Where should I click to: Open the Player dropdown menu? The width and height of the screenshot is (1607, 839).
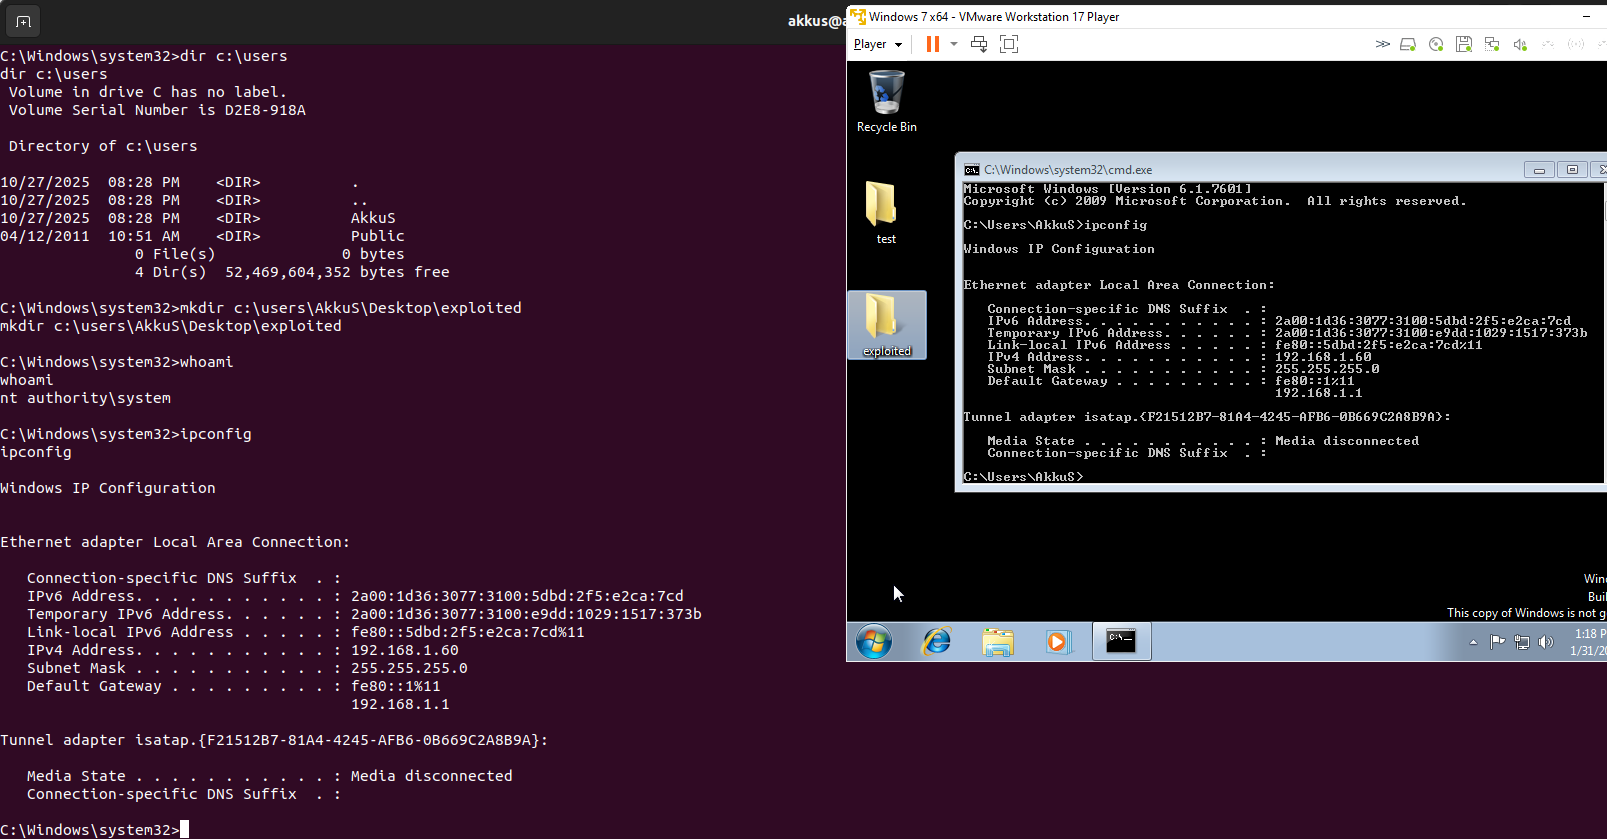(x=877, y=44)
